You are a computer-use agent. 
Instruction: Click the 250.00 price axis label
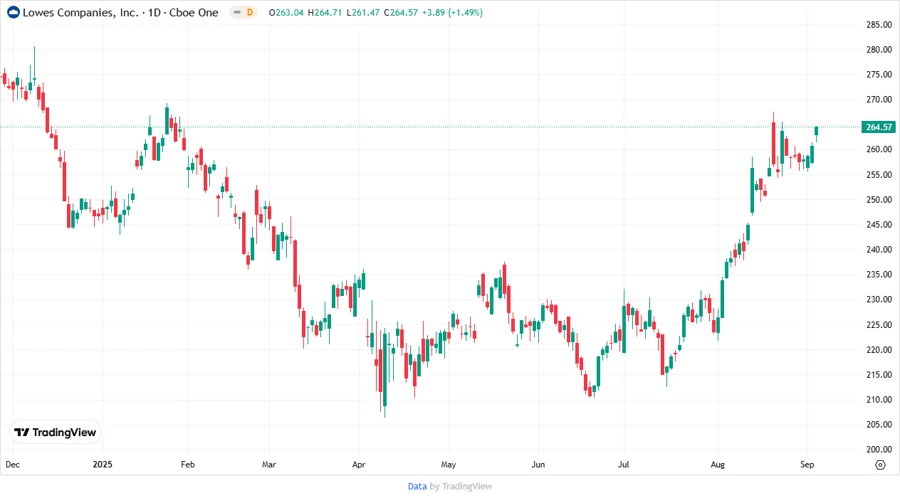879,200
